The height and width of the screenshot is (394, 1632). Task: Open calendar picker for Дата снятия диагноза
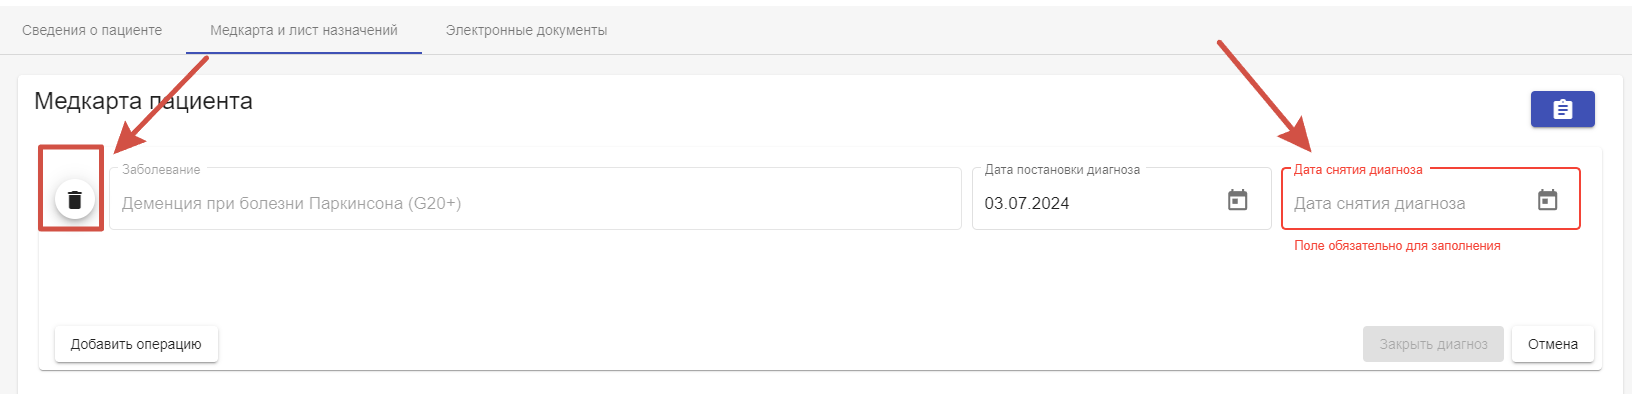1547,200
